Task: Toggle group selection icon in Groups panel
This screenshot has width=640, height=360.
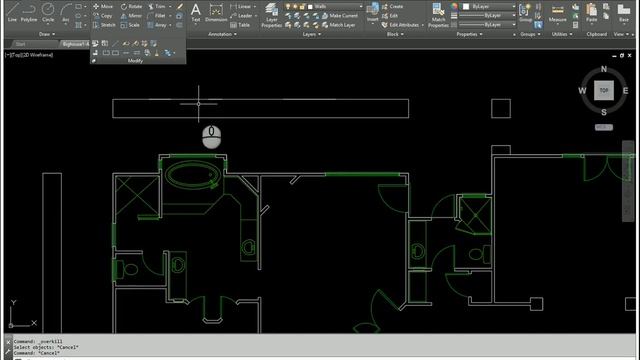Action: (x=538, y=25)
